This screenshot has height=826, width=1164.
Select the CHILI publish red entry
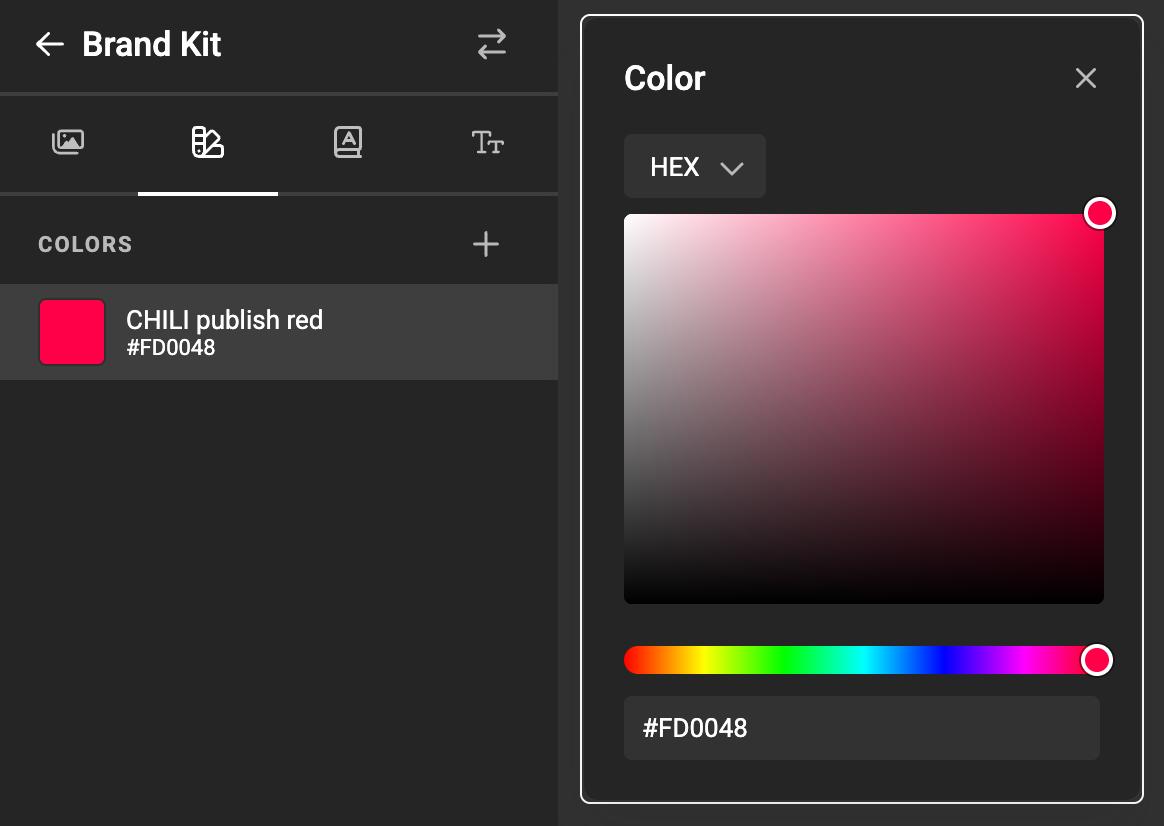point(223,332)
